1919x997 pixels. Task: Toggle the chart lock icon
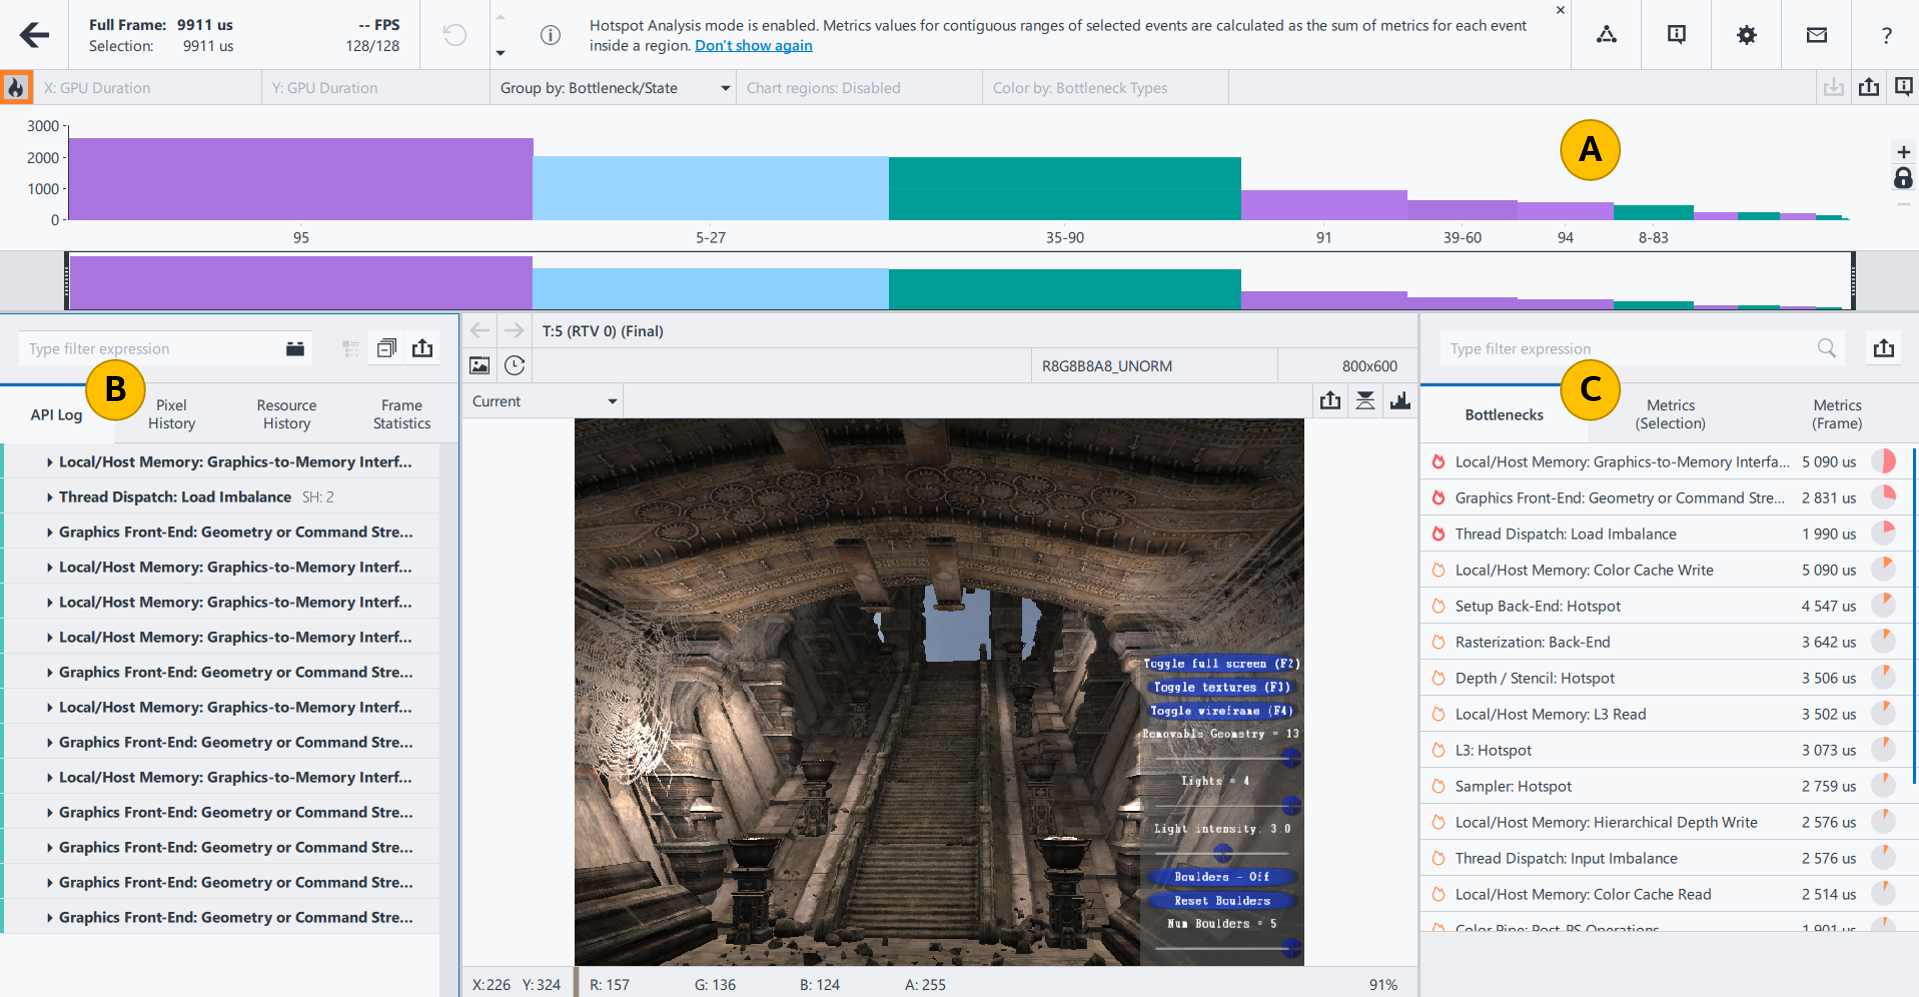[x=1903, y=179]
